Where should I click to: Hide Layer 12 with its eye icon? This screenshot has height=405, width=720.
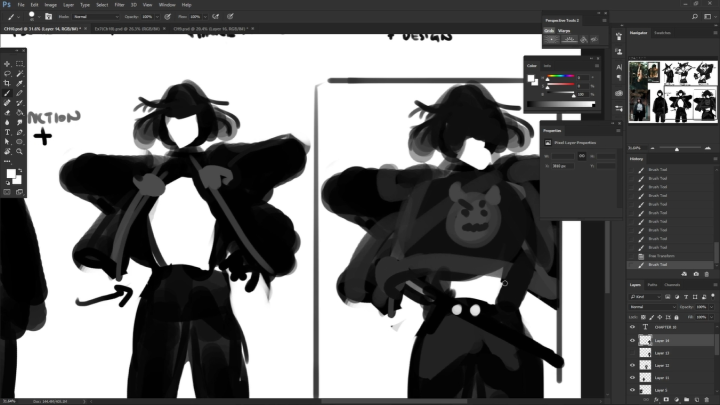(x=632, y=365)
